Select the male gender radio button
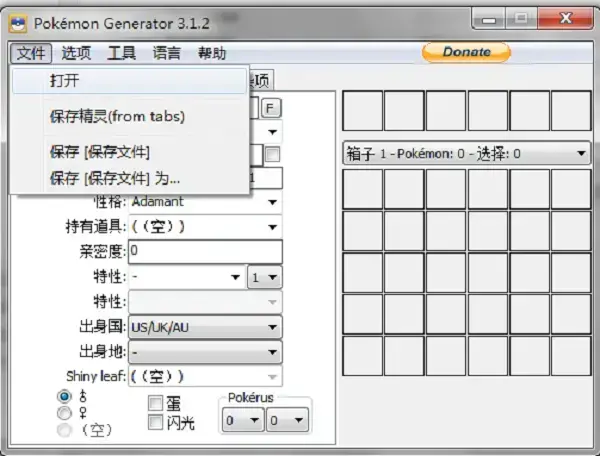 pos(64,396)
